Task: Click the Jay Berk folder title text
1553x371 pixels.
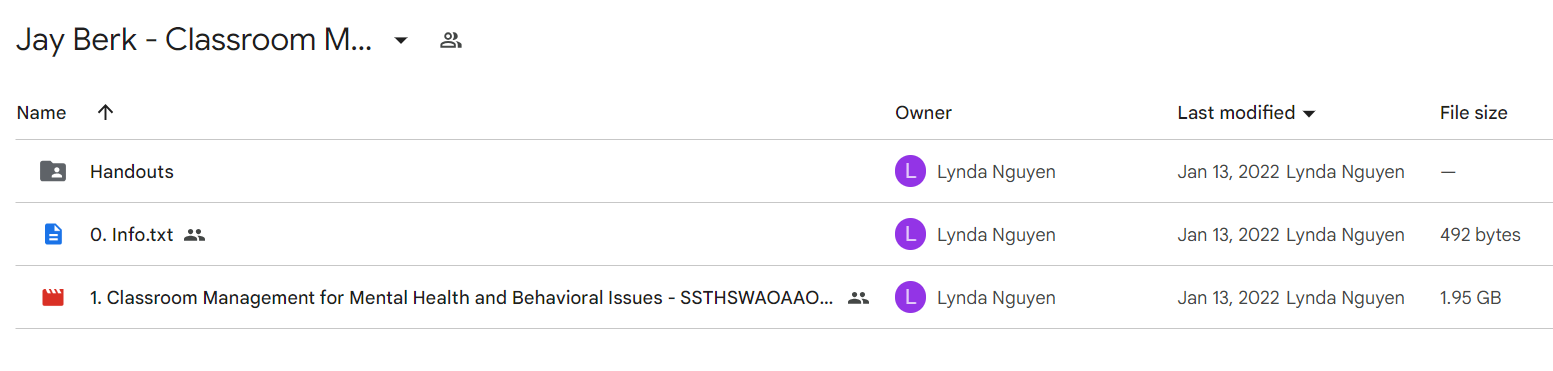Action: (195, 41)
